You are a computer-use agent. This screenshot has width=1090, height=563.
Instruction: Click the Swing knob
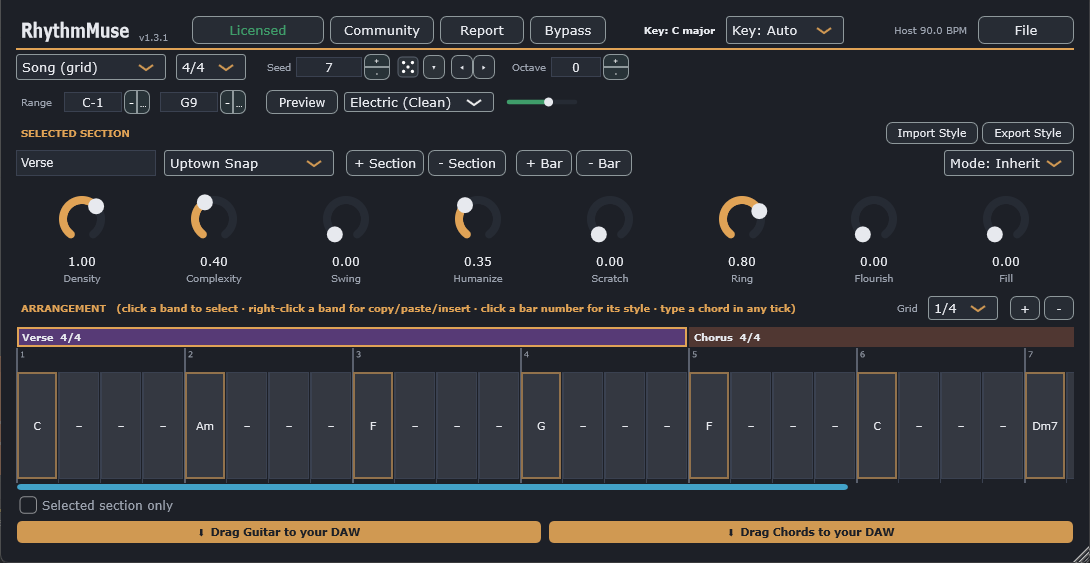pos(346,218)
